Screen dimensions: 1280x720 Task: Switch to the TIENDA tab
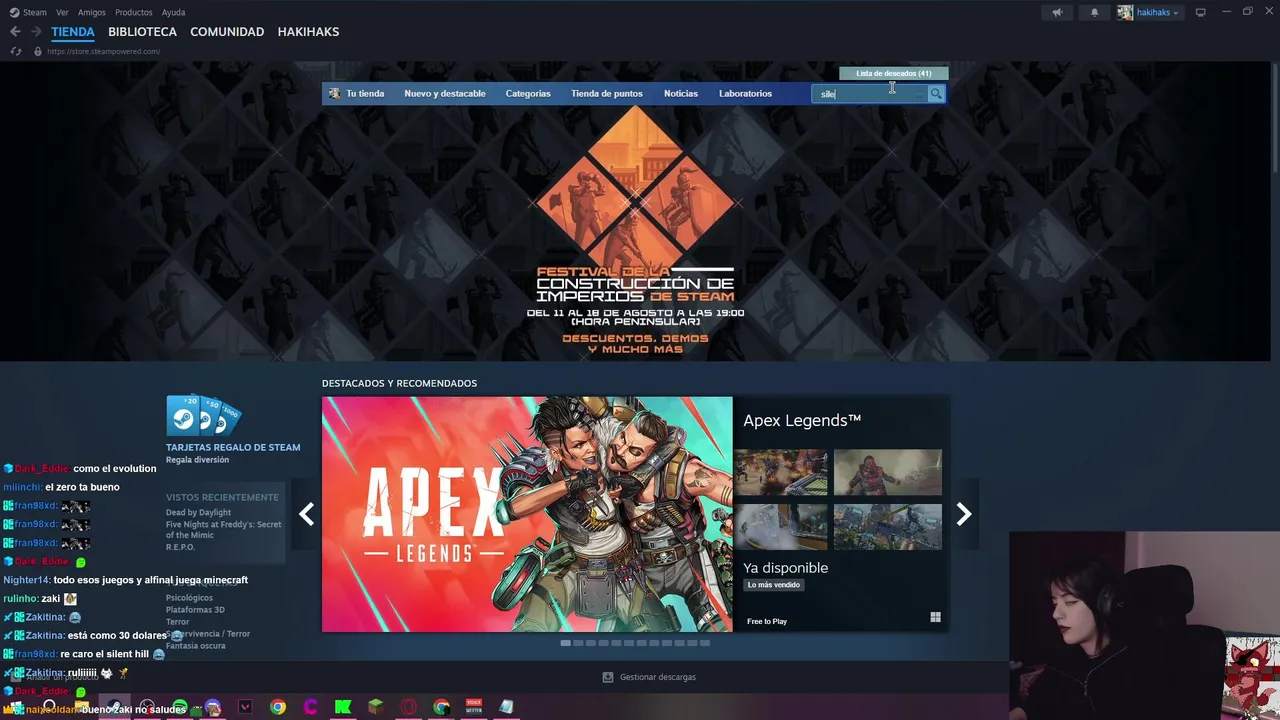[73, 32]
